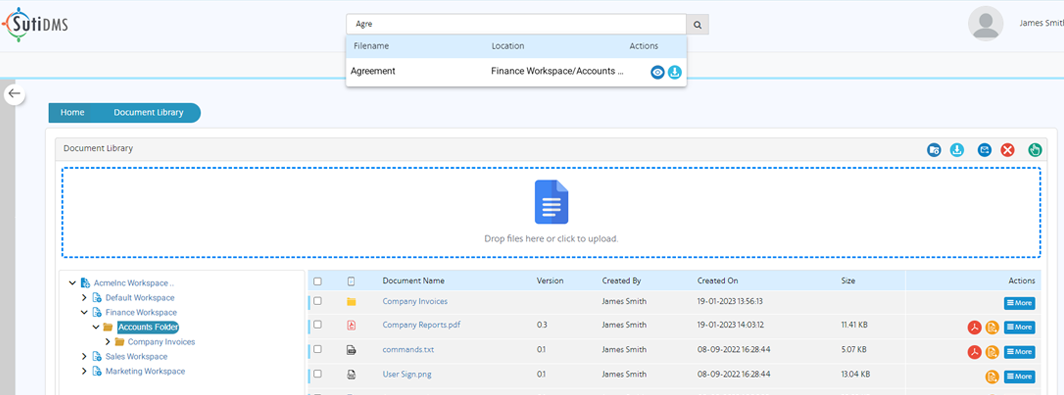Click the Accounts Folder tree folder icon

[x=107, y=327]
